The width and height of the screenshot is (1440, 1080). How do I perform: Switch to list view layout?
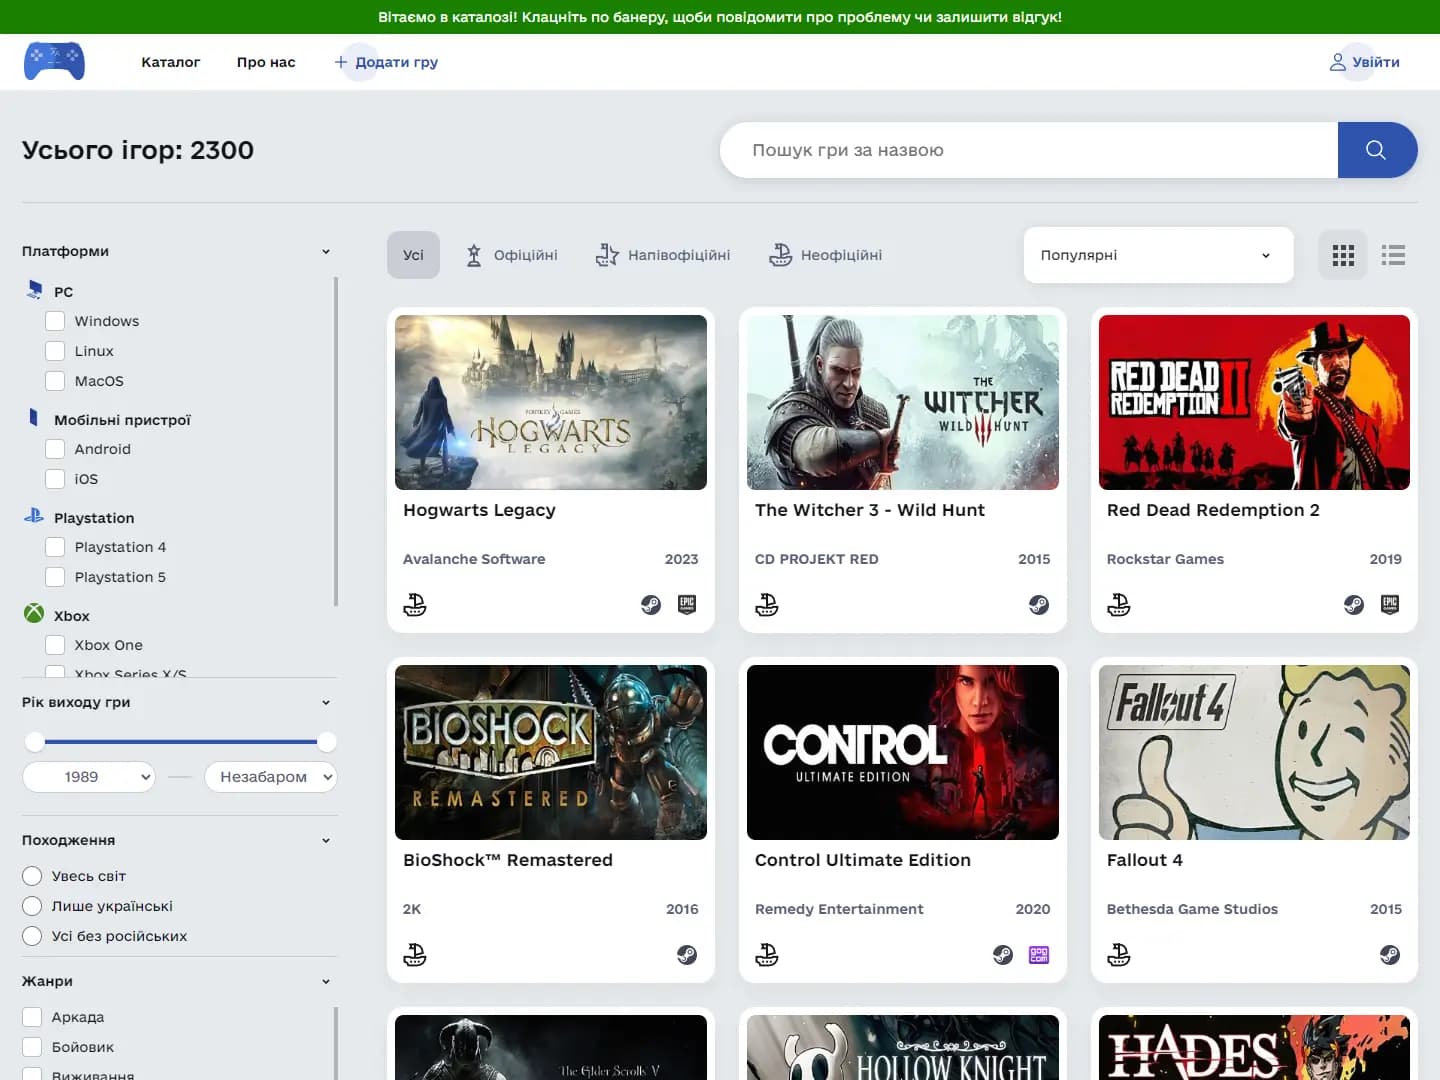tap(1393, 255)
